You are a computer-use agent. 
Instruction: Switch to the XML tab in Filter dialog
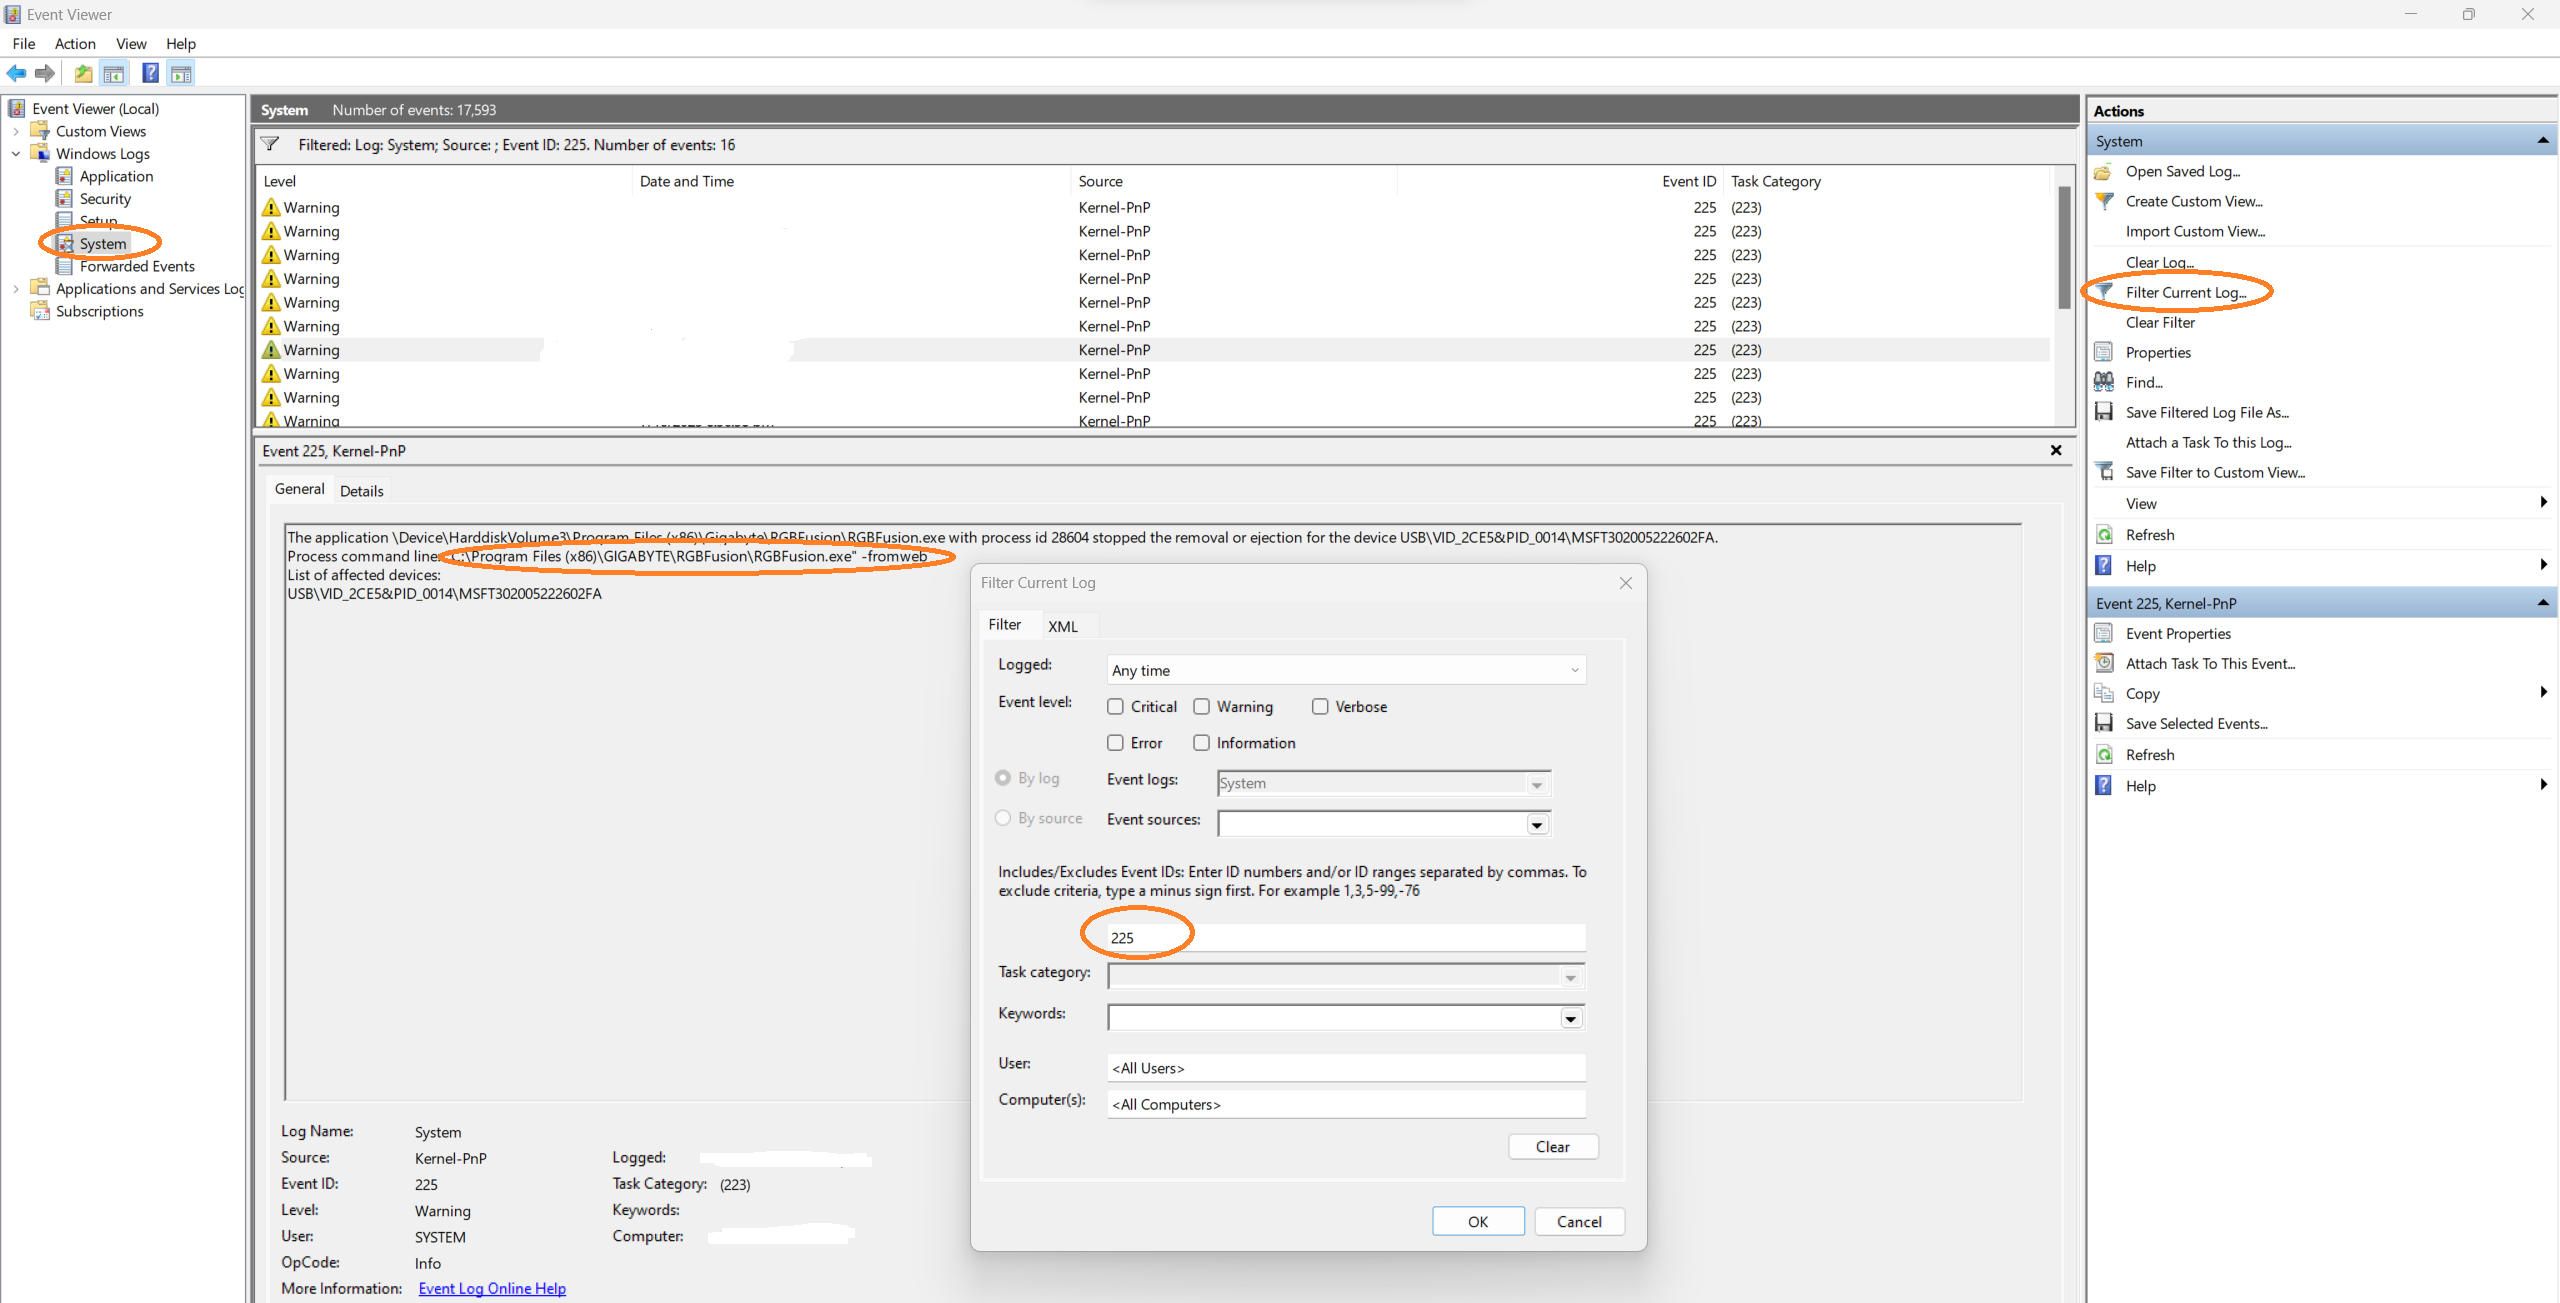[x=1064, y=625]
